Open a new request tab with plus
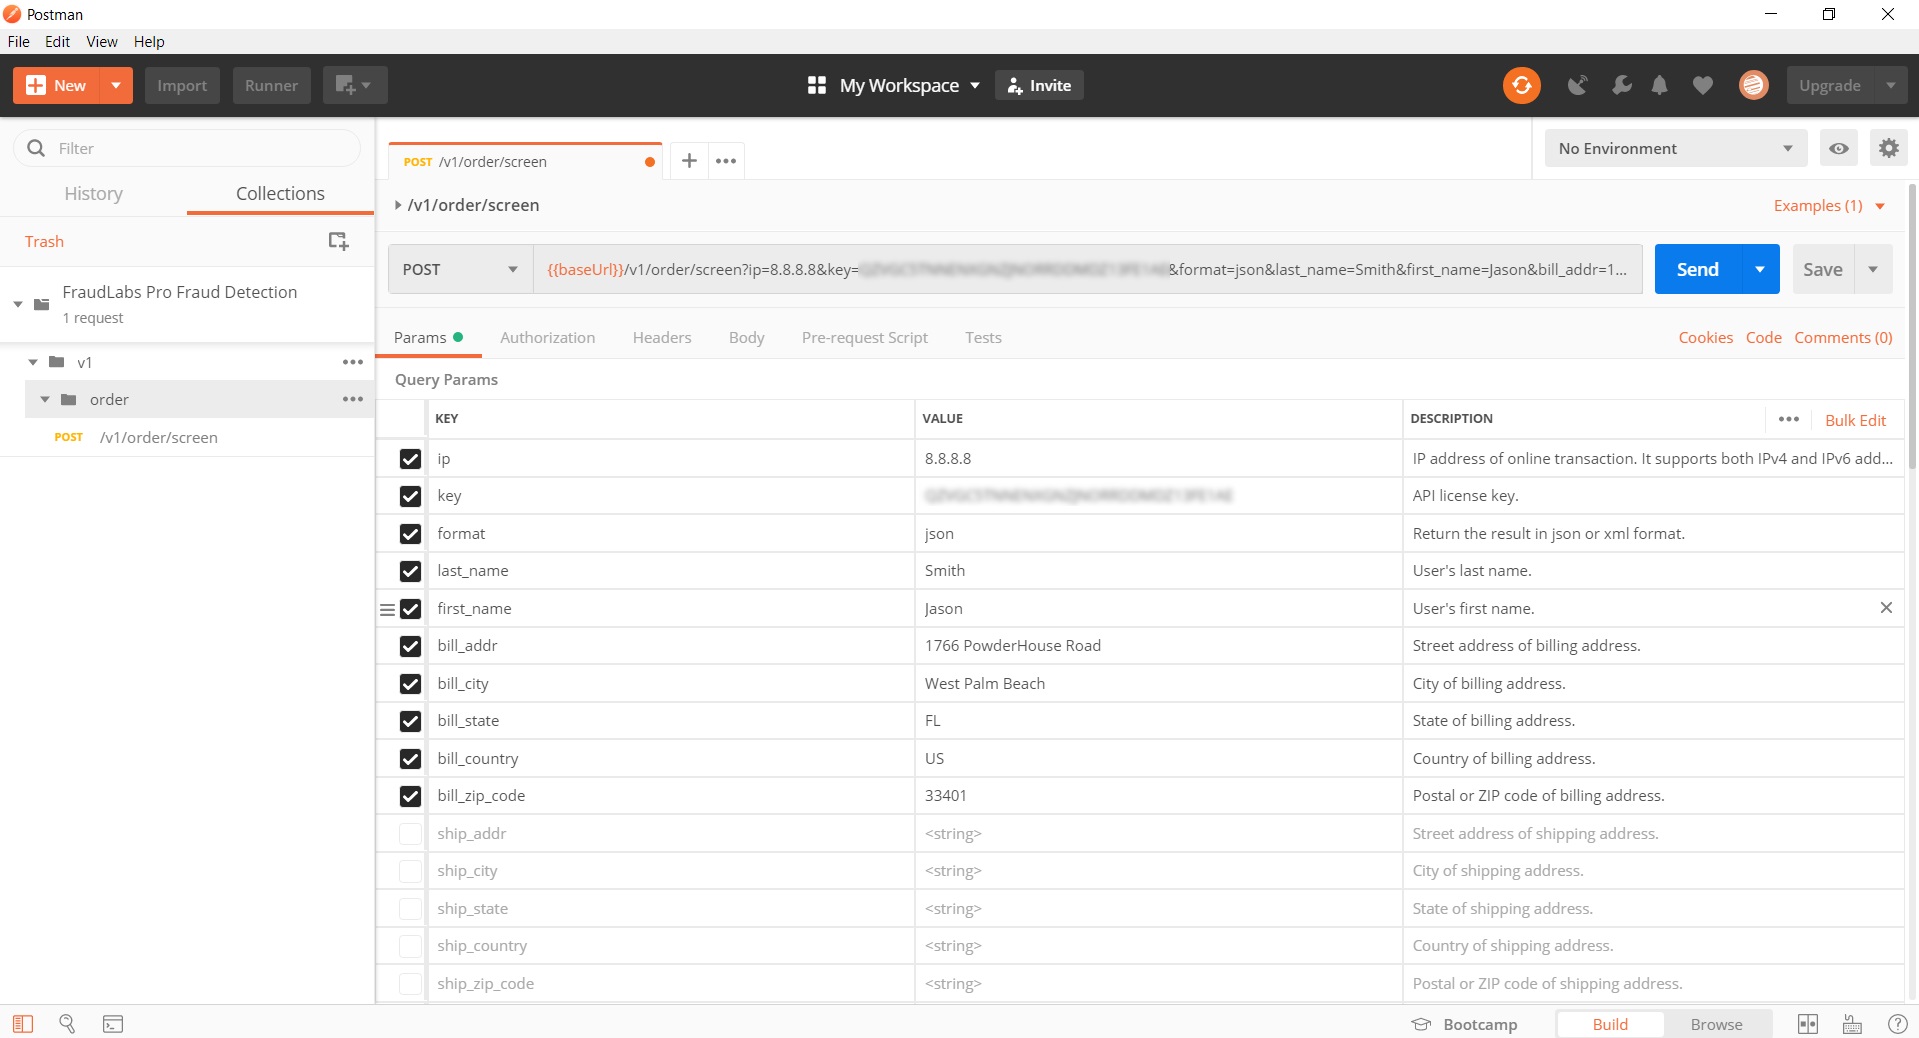This screenshot has height=1038, width=1919. [x=689, y=160]
